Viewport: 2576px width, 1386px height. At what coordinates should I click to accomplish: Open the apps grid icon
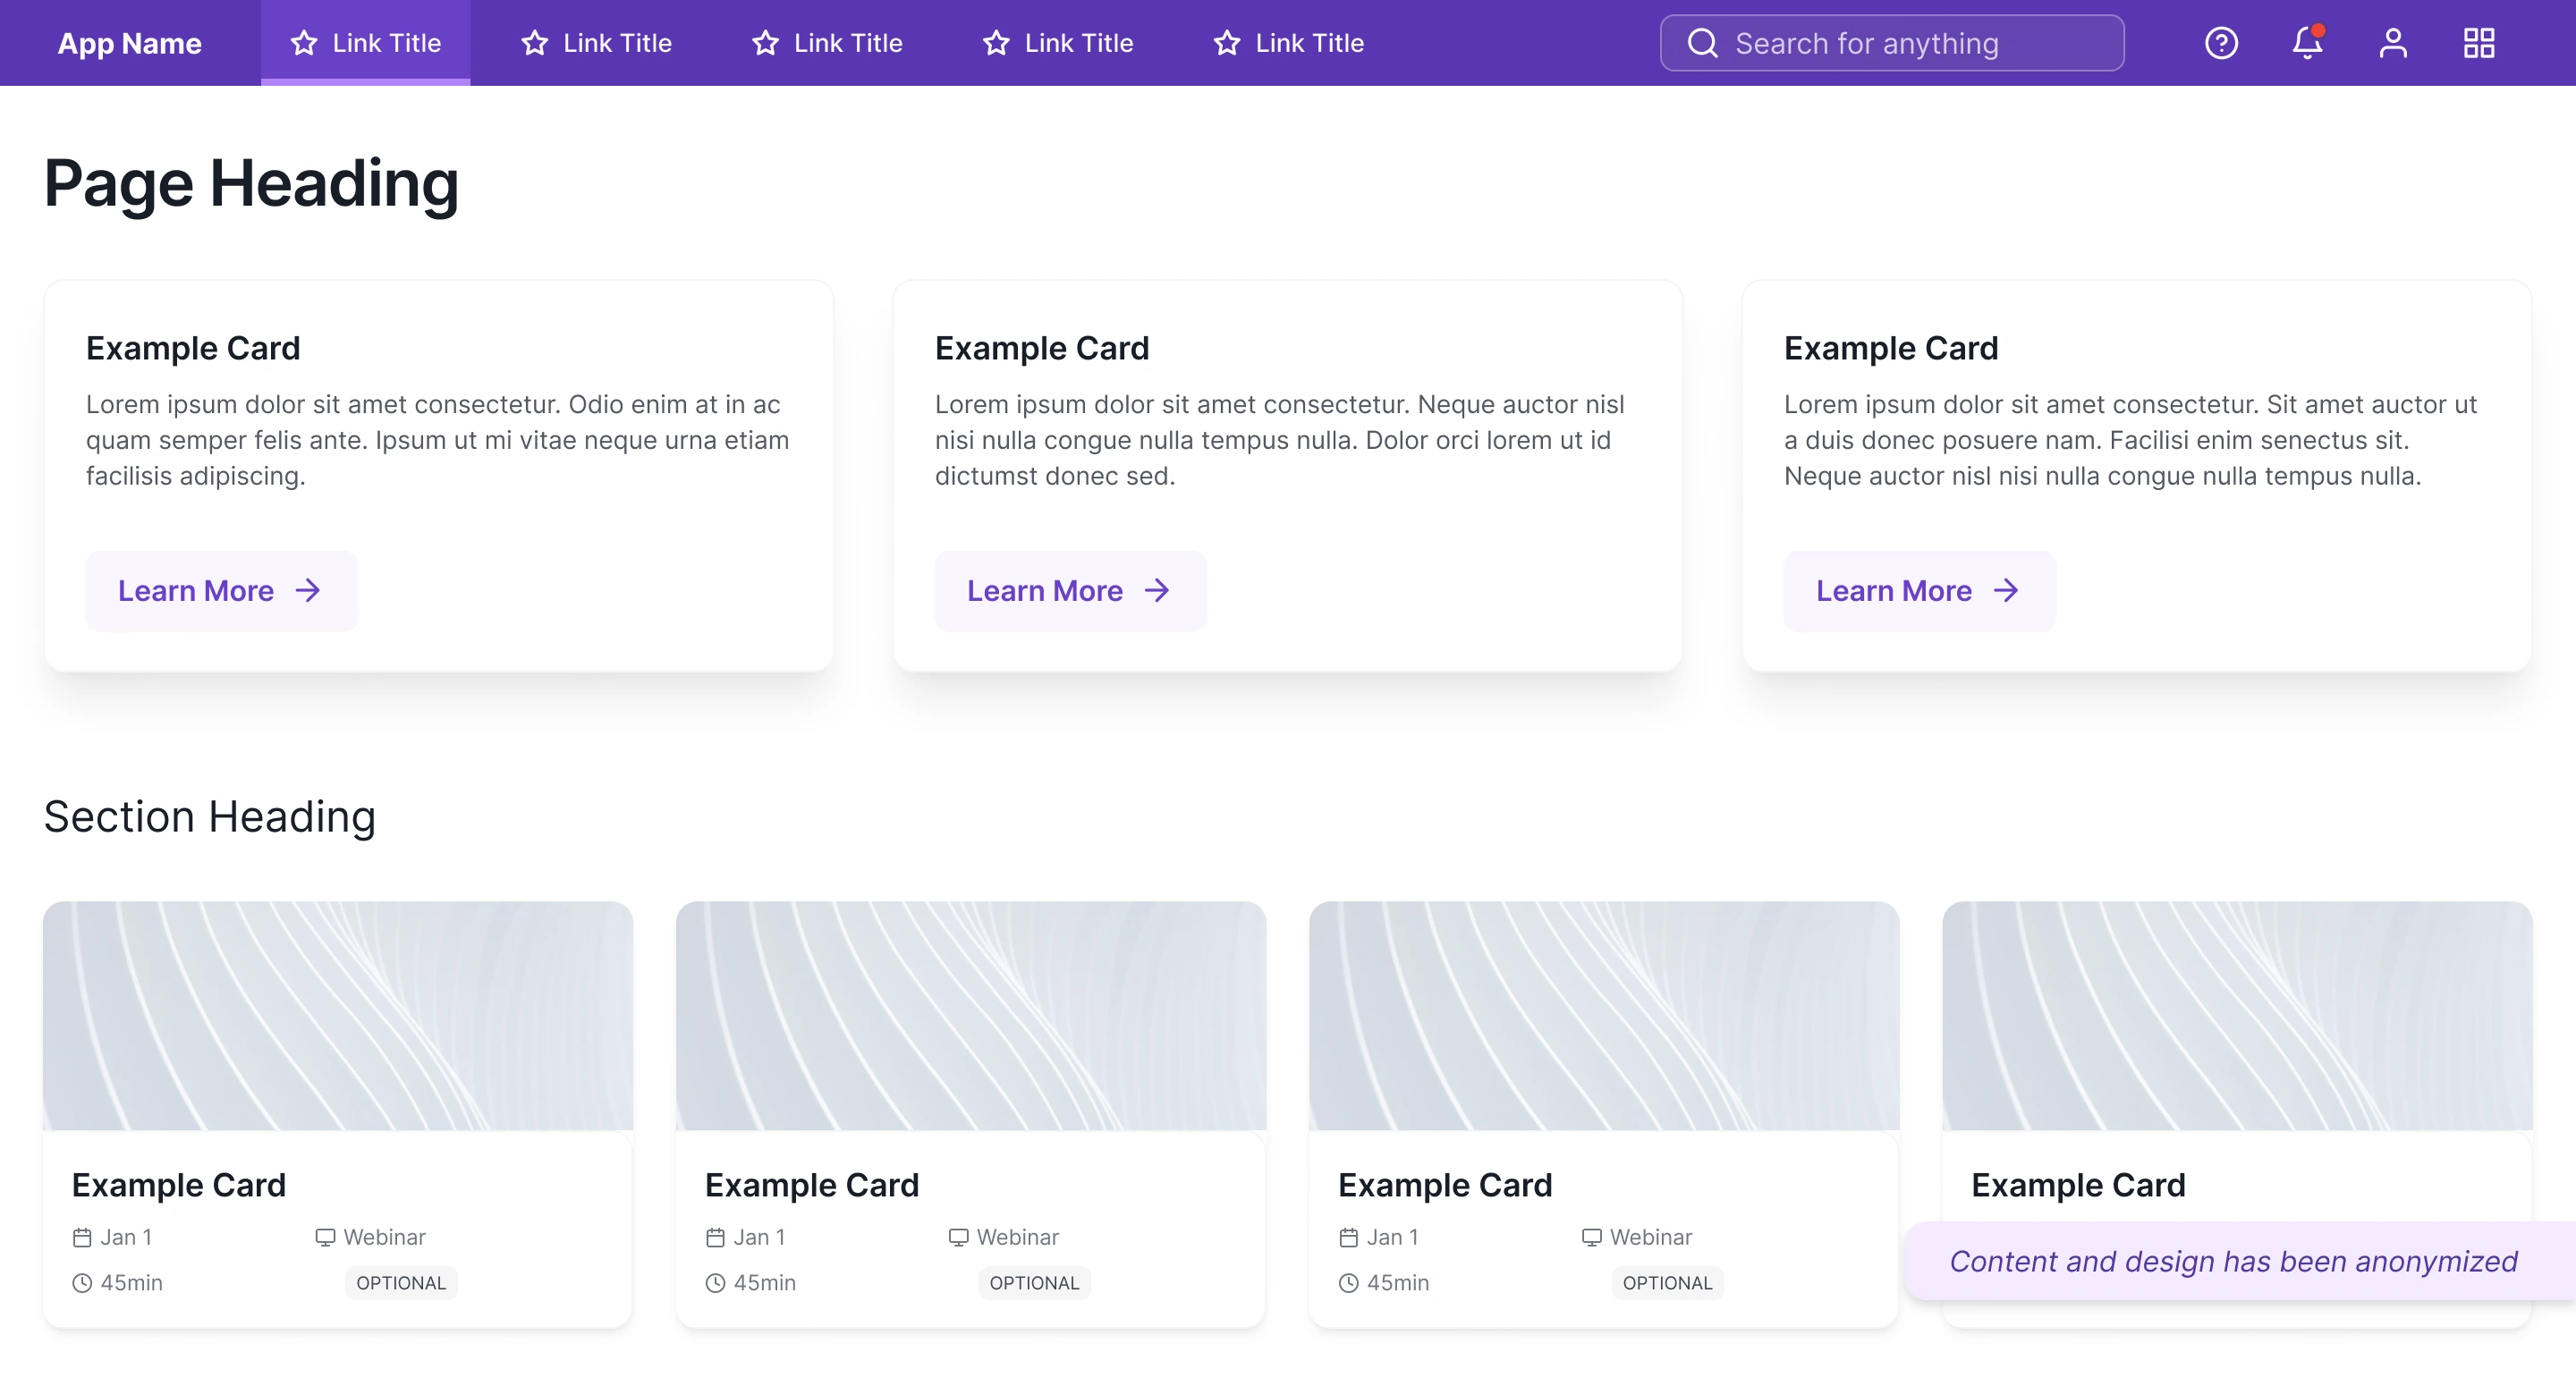point(2479,43)
